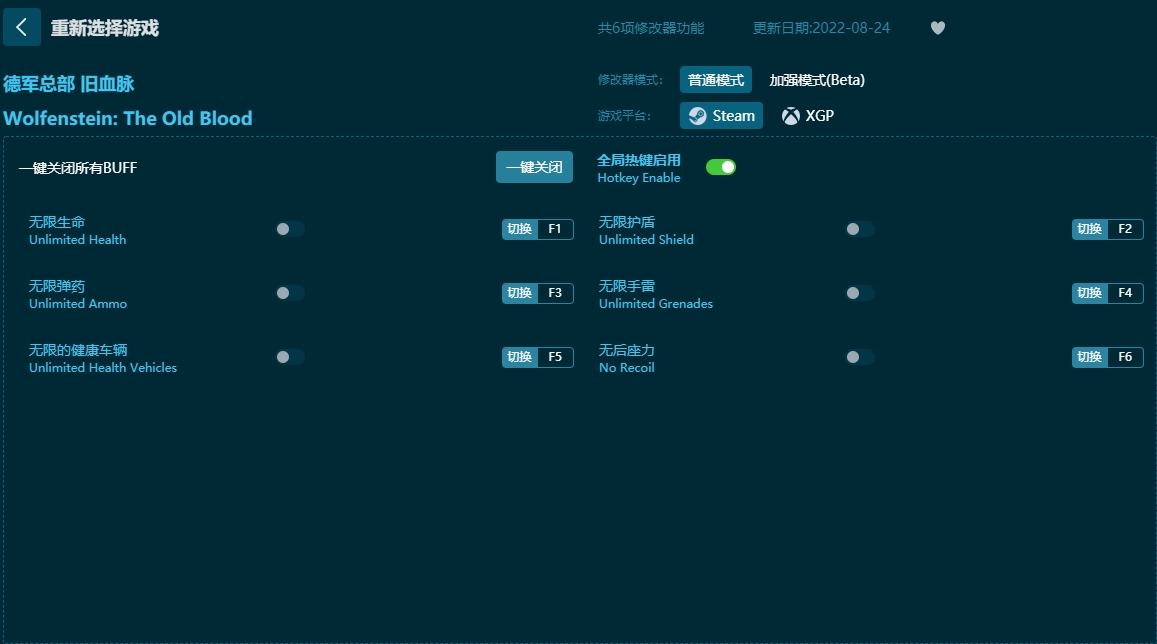The height and width of the screenshot is (644, 1157).
Task: Click the back arrow icon
Action: coord(22,27)
